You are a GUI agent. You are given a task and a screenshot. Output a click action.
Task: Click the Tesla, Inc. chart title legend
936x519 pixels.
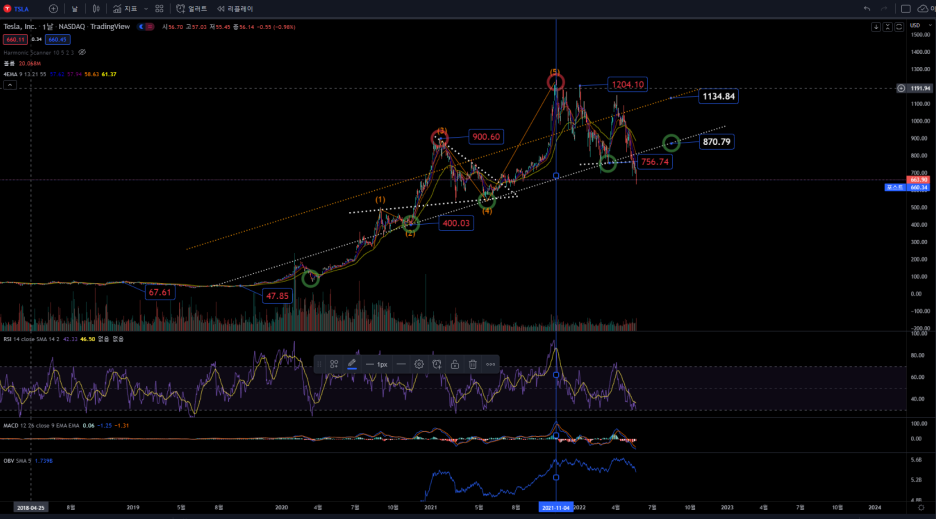[x=66, y=27]
